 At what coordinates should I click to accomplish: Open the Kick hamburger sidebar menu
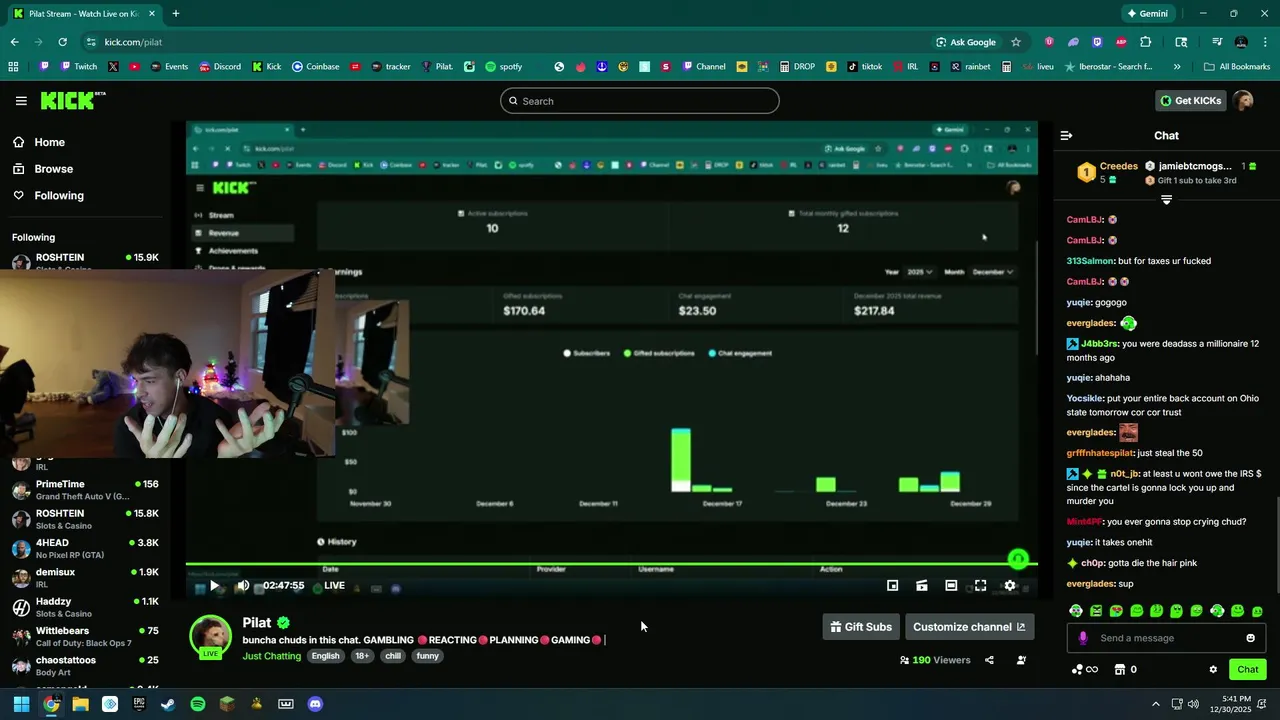pyautogui.click(x=21, y=101)
